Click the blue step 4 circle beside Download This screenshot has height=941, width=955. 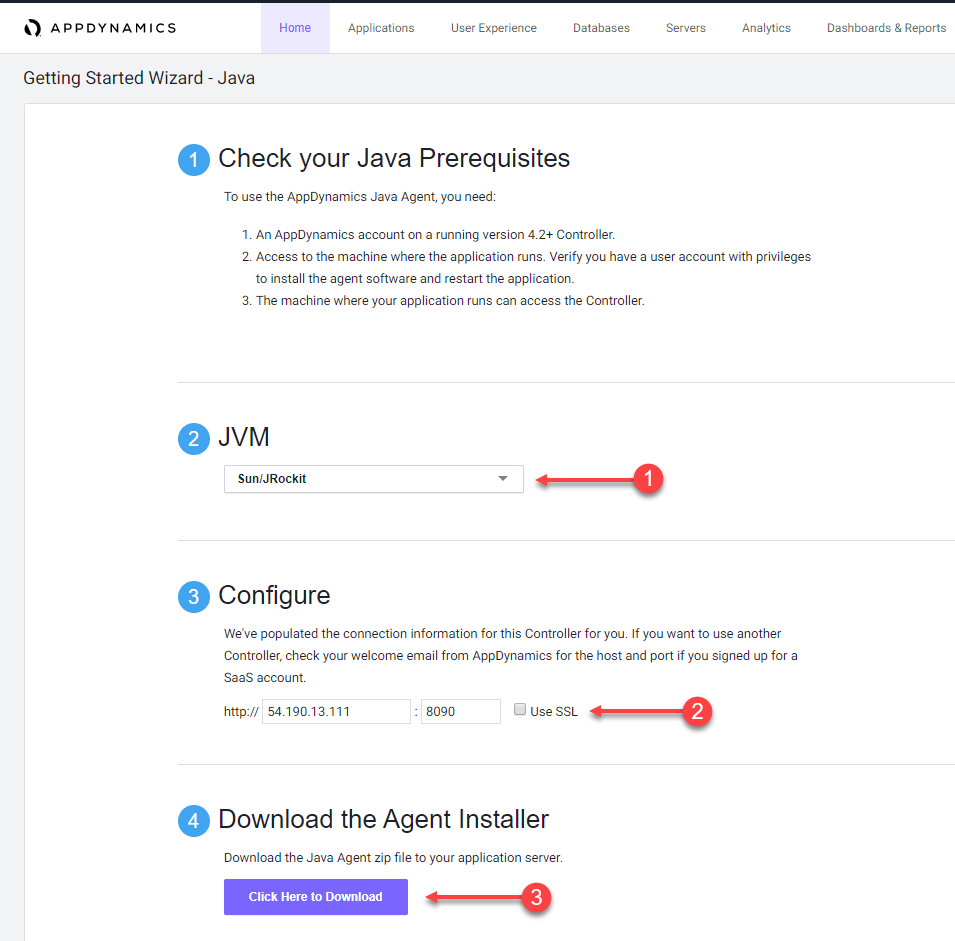194,821
